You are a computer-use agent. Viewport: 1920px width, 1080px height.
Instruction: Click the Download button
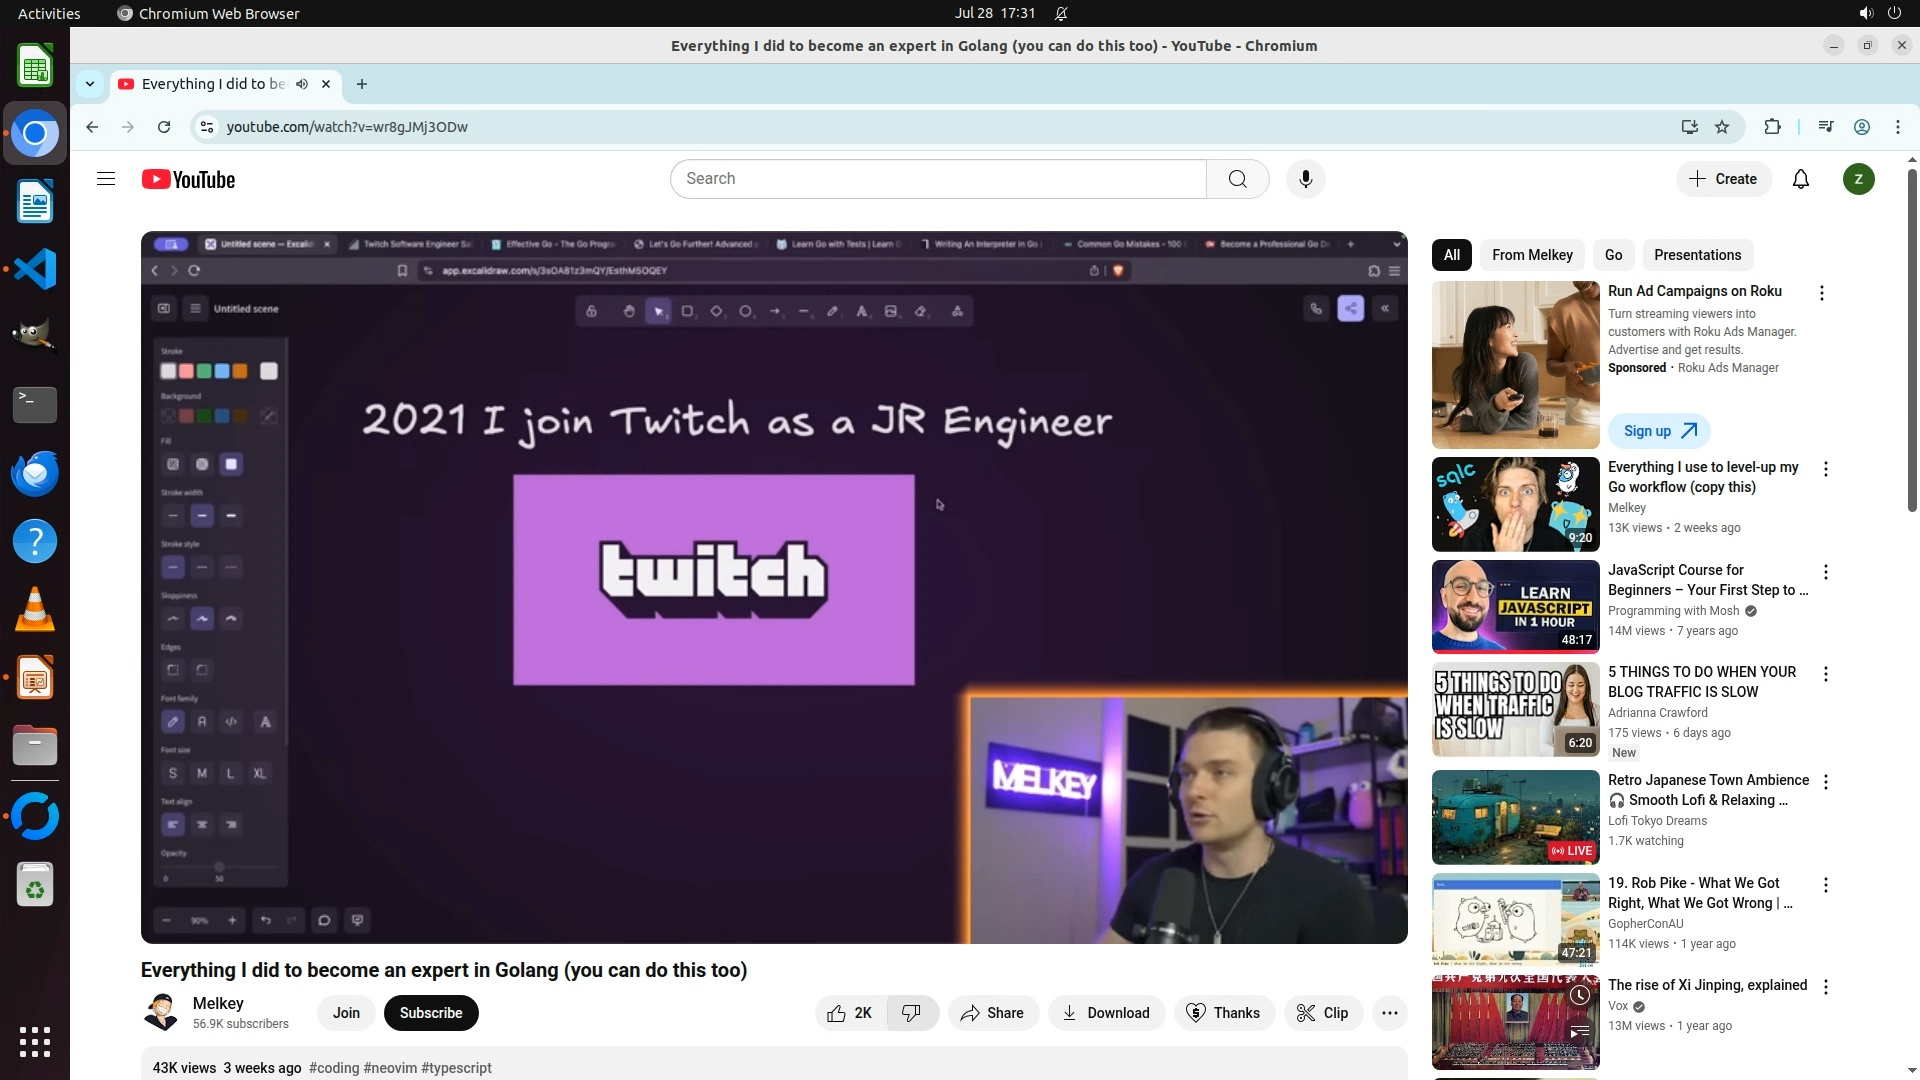[1105, 1013]
